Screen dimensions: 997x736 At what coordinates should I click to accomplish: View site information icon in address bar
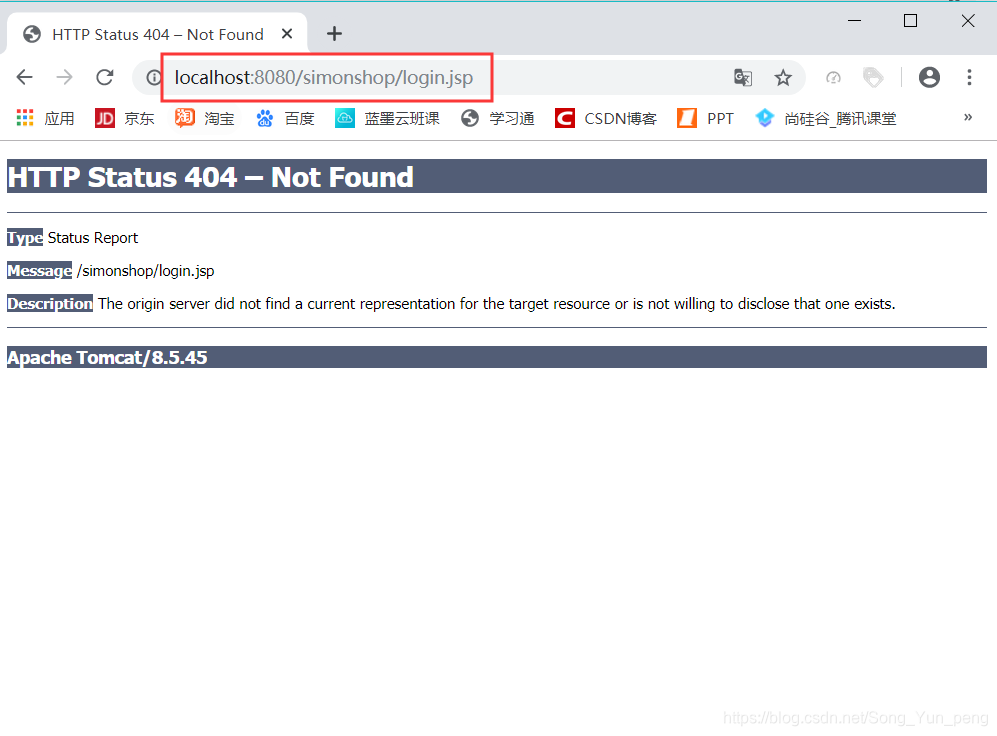[153, 78]
